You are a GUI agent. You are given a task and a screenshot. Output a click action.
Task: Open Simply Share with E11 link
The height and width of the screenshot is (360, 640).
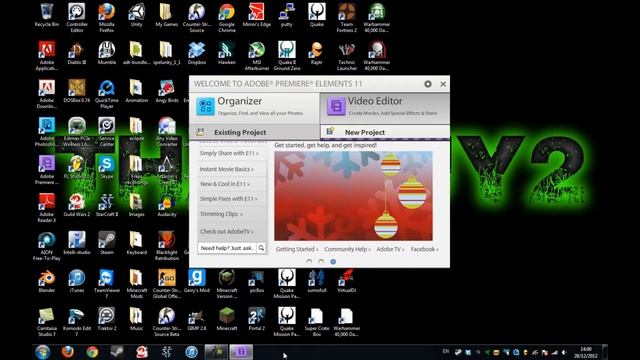[229, 153]
